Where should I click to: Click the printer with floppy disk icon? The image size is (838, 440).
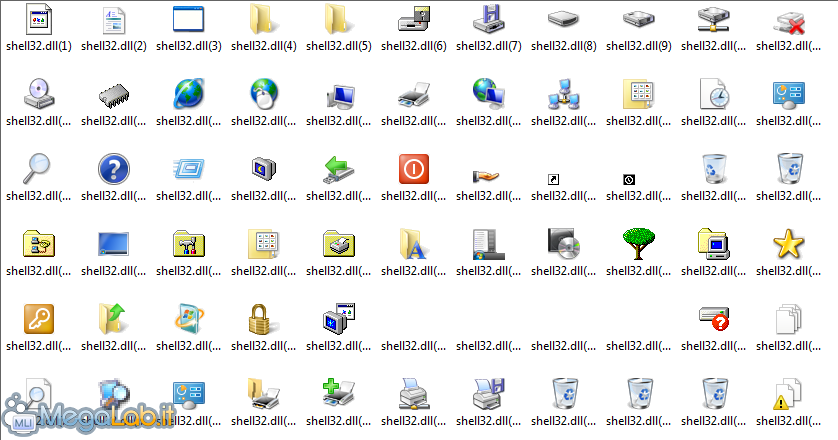coord(489,394)
